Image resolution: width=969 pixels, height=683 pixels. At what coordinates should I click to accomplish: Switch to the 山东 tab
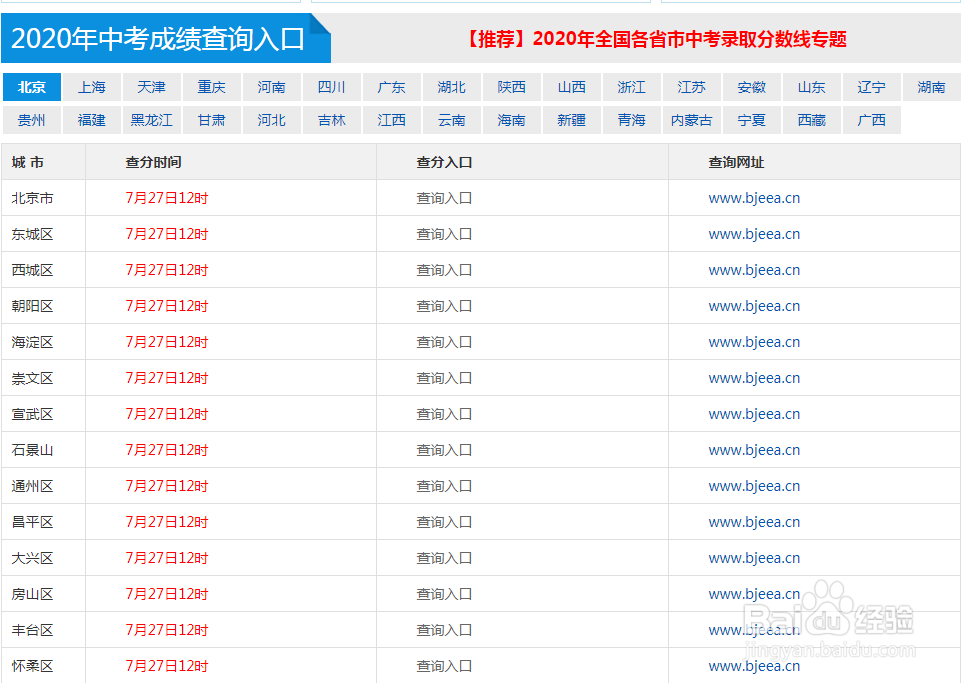click(811, 87)
